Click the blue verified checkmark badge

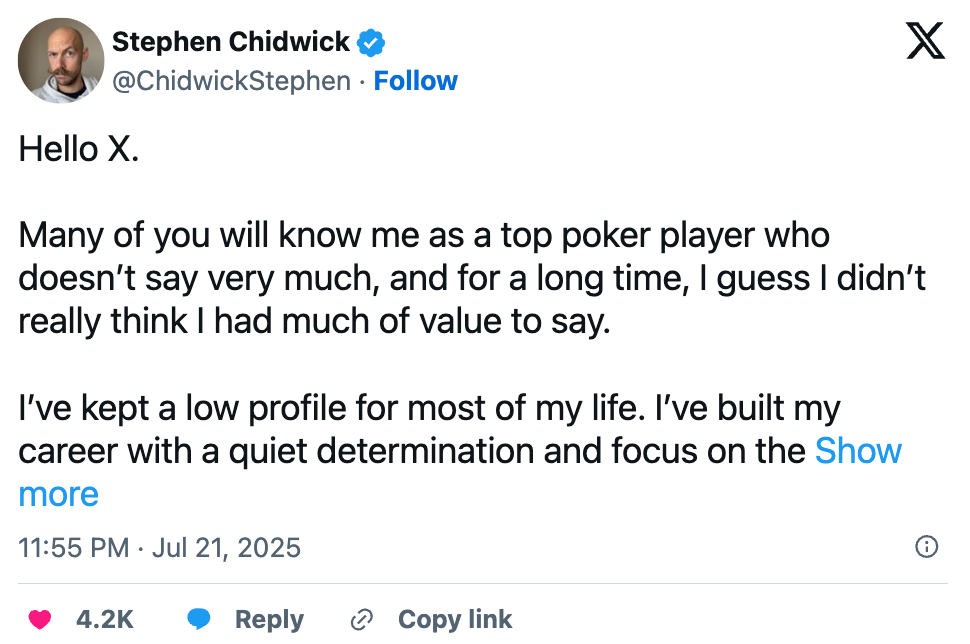click(371, 43)
